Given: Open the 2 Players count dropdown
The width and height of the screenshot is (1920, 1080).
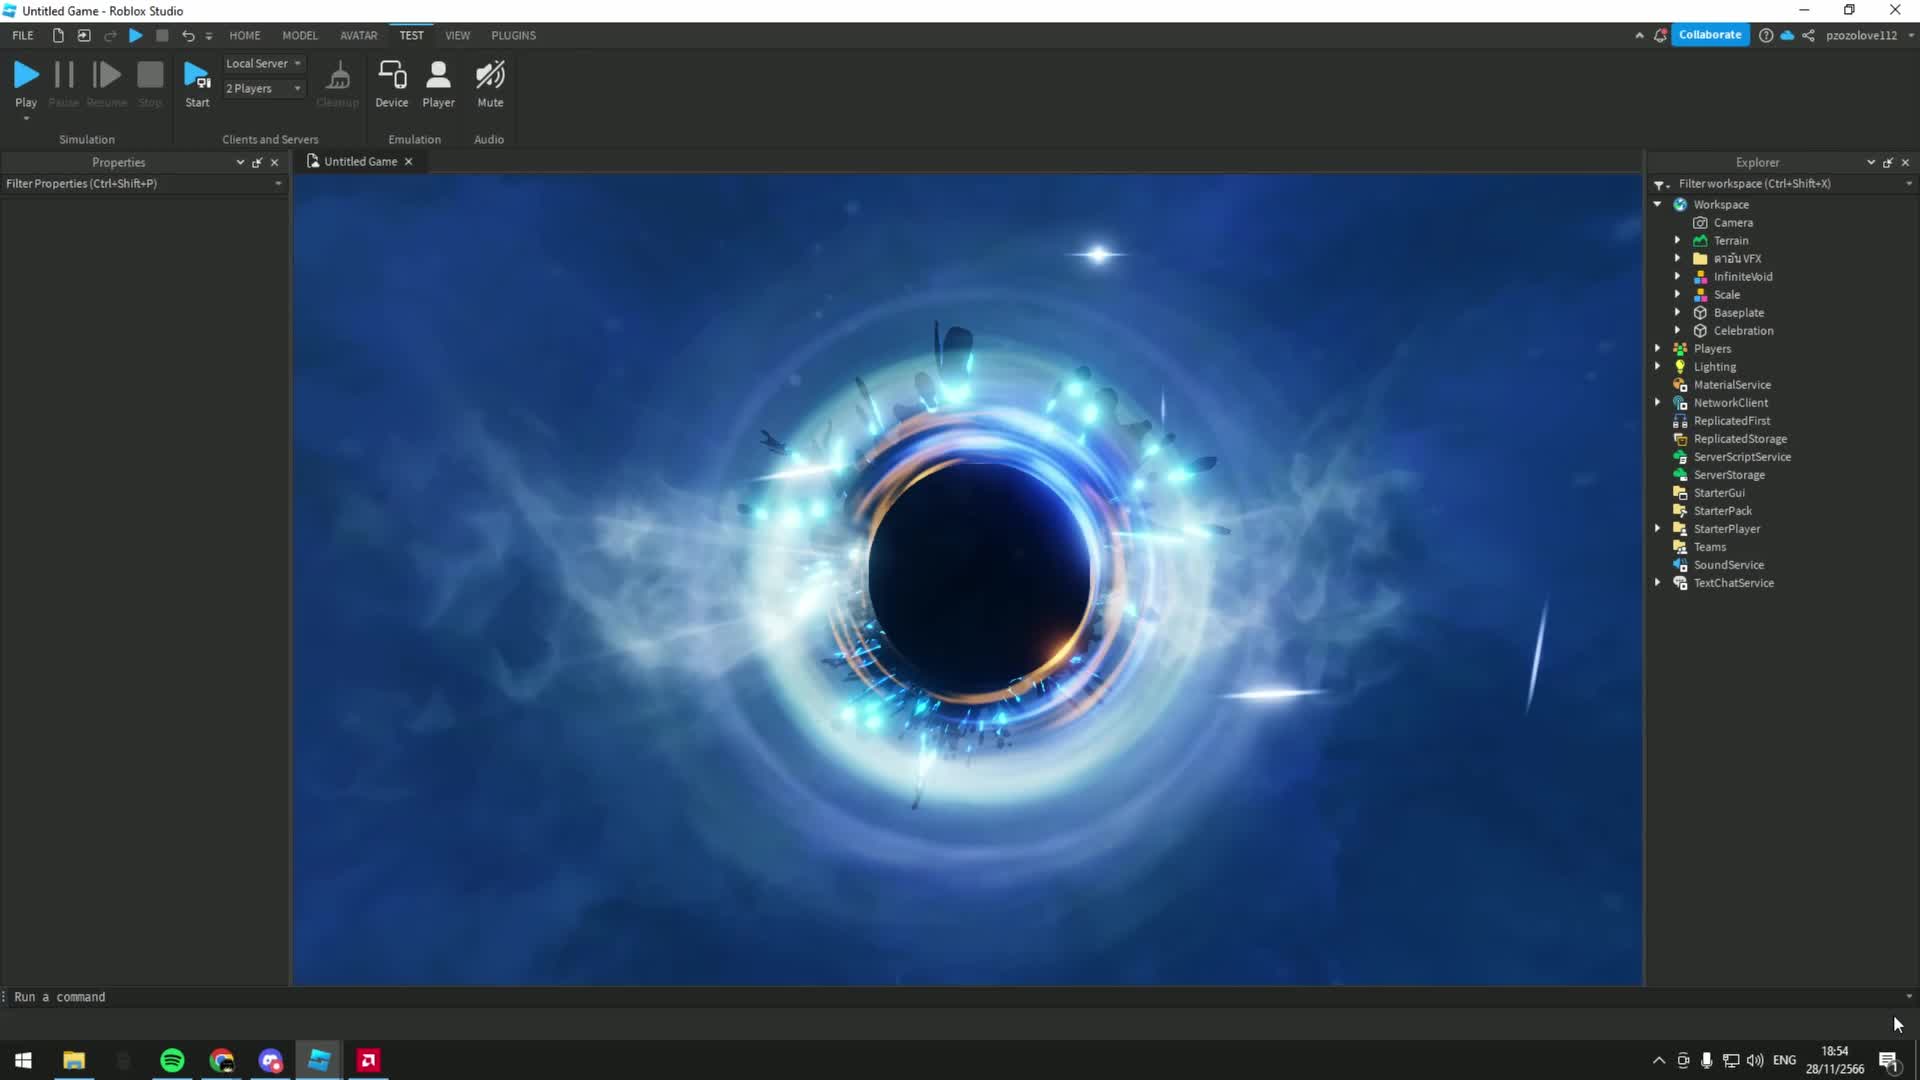Looking at the screenshot, I should pyautogui.click(x=297, y=88).
